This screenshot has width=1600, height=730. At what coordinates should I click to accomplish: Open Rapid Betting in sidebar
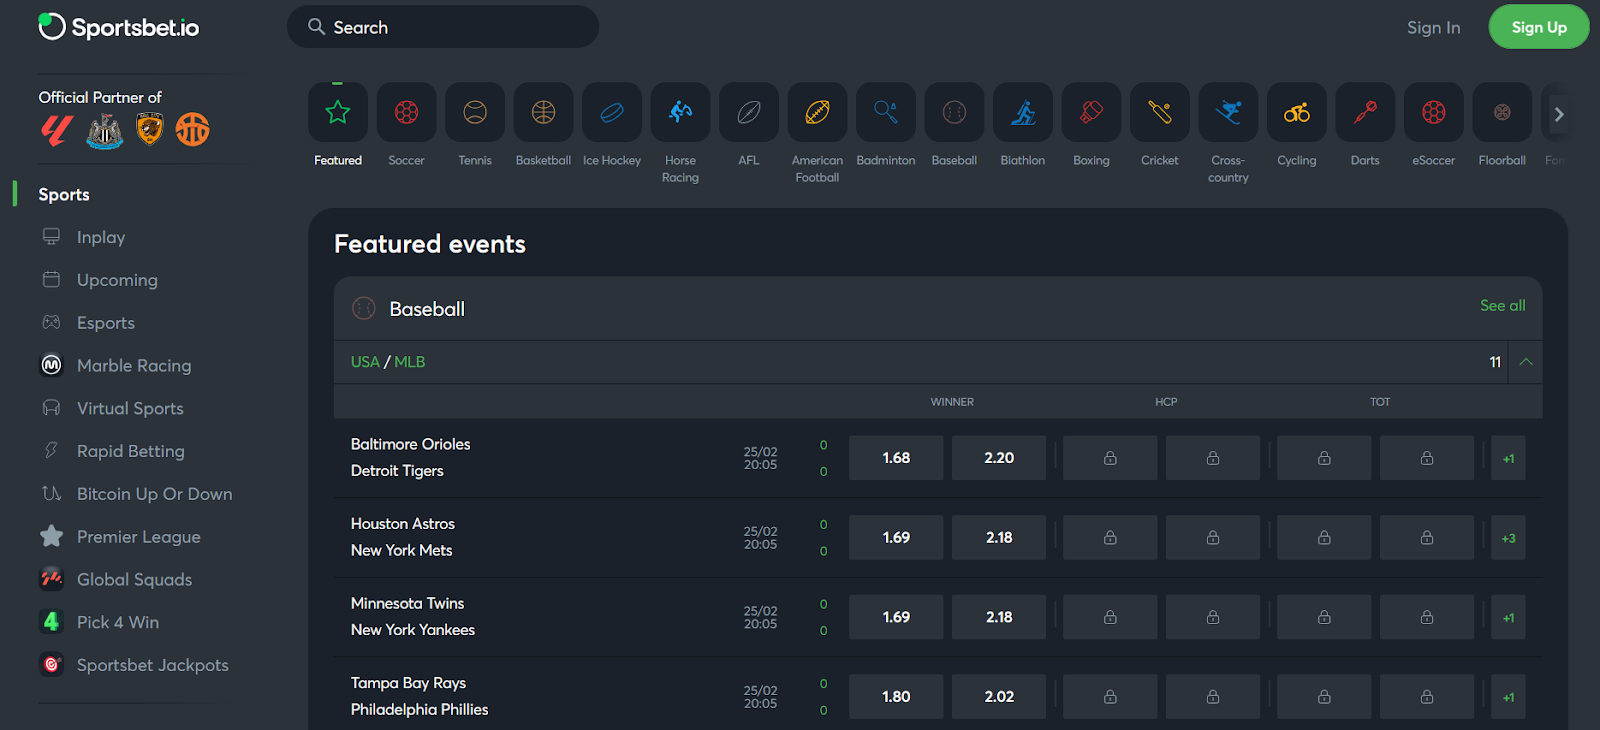click(x=130, y=451)
